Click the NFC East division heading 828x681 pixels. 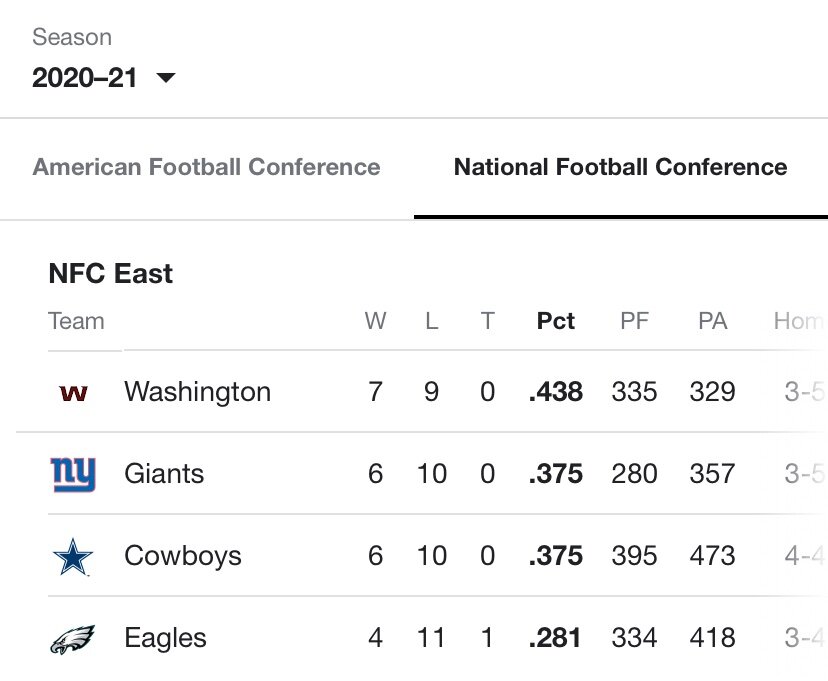pyautogui.click(x=110, y=273)
